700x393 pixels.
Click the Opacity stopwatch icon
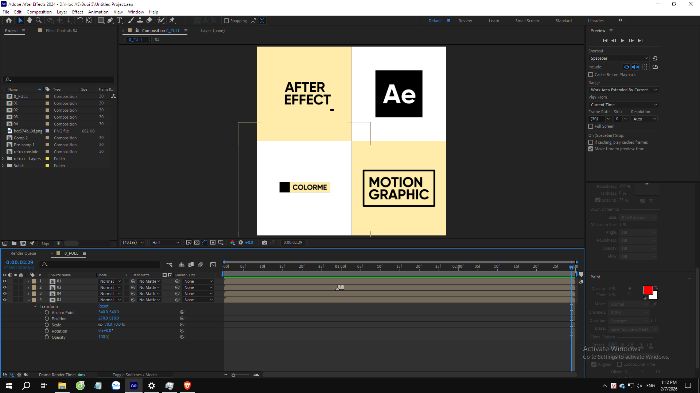click(47, 337)
